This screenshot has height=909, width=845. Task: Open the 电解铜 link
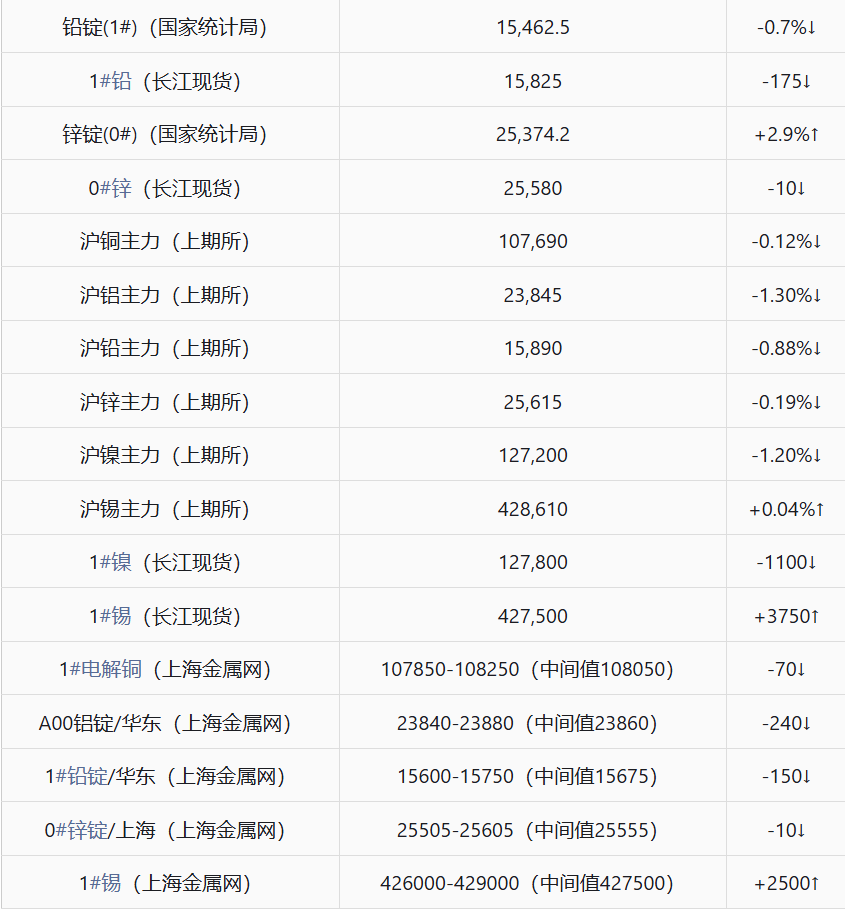(x=112, y=670)
